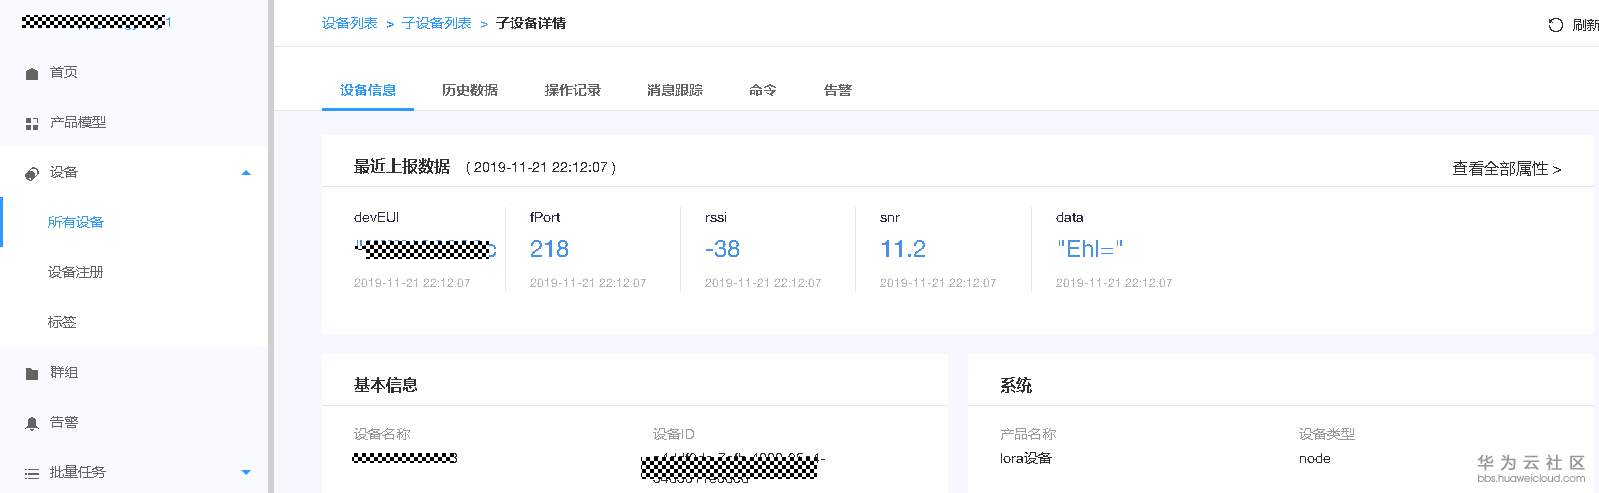
Task: Click 查看全部属性 link
Action: click(1507, 169)
